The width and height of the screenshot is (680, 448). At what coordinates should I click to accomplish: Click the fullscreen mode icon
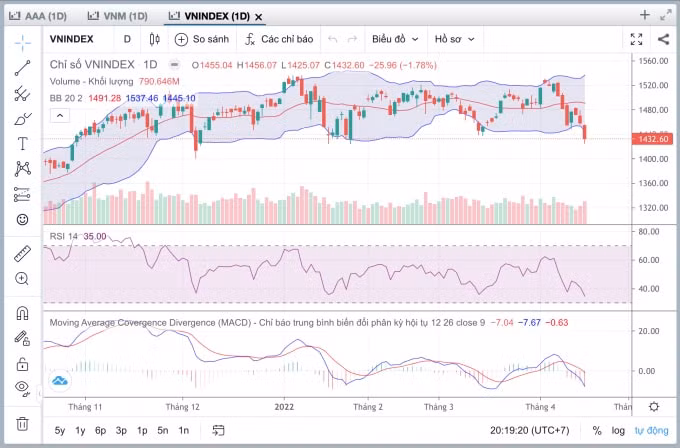(636, 39)
